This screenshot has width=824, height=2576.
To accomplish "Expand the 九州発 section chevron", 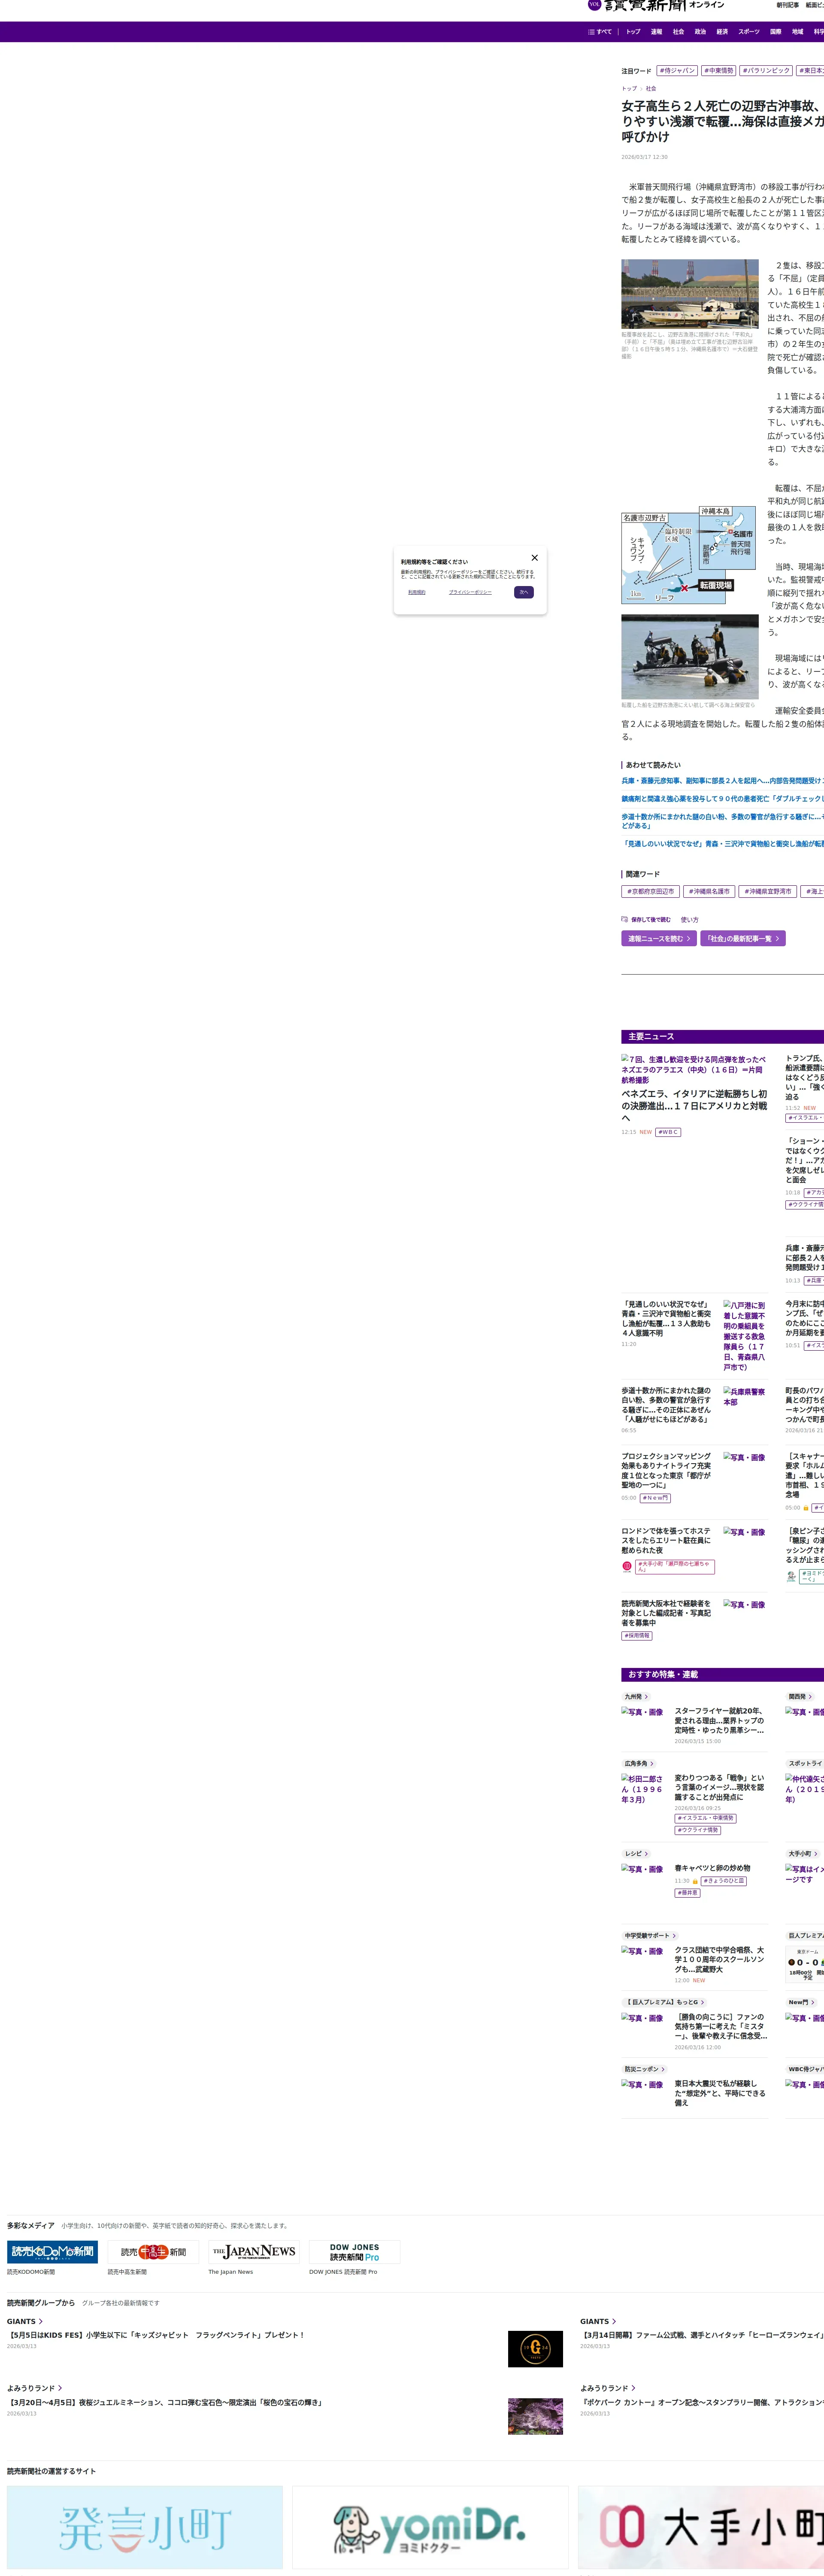I will tap(646, 1697).
